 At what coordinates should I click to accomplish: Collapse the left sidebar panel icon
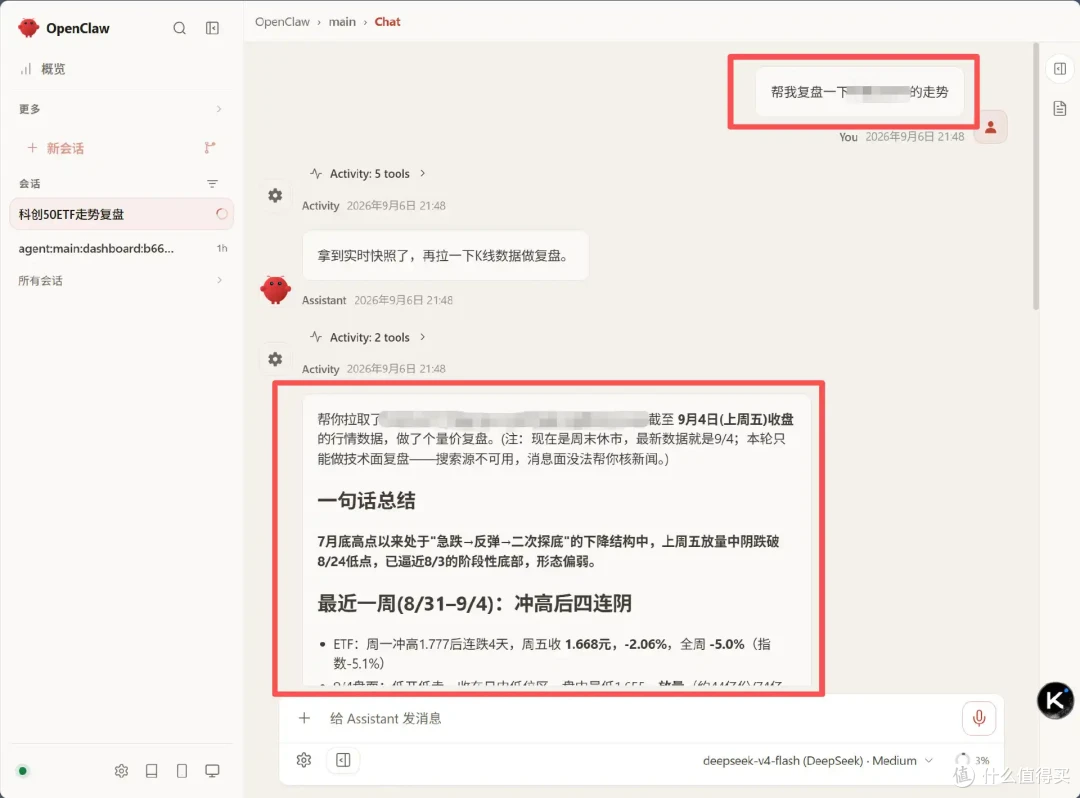212,28
